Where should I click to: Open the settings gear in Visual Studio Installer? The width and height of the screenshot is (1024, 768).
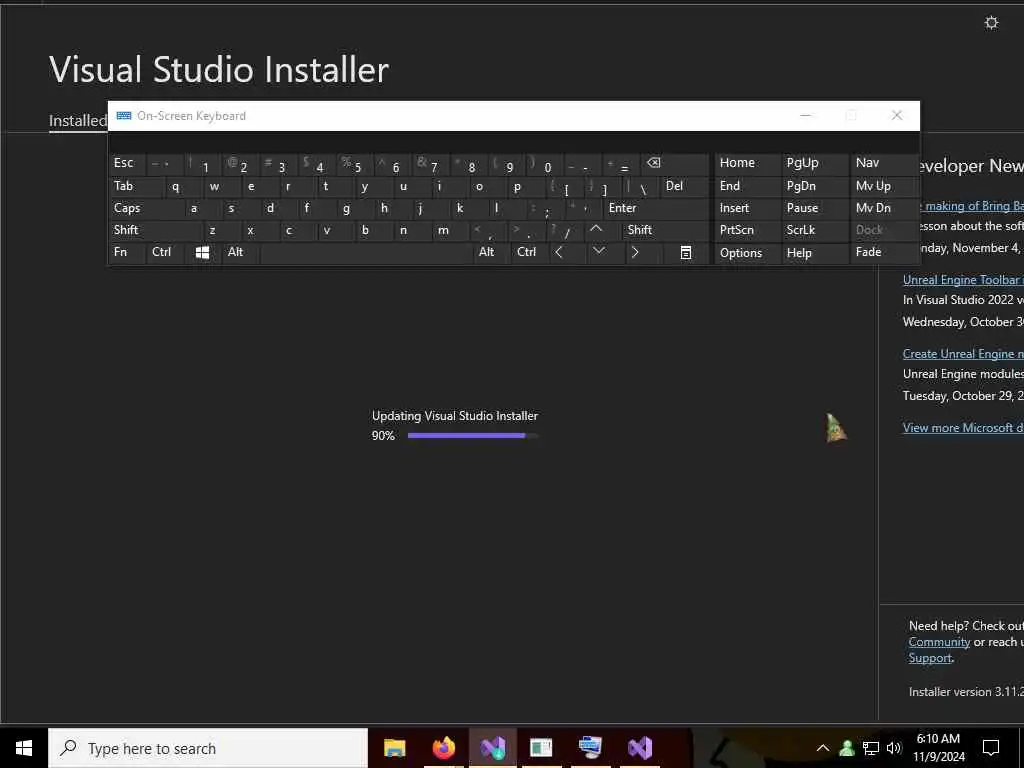coord(991,23)
